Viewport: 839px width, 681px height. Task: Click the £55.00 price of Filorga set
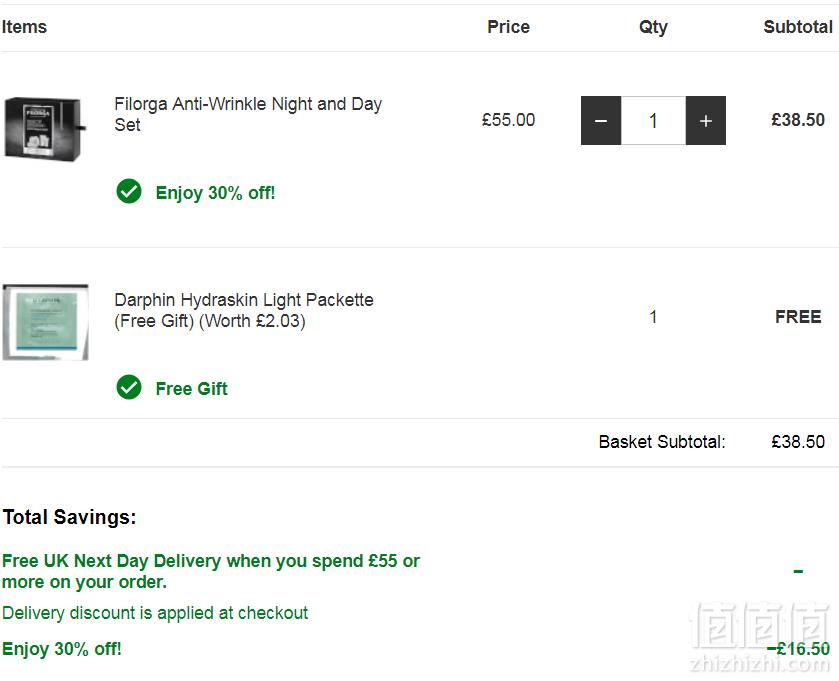pyautogui.click(x=508, y=120)
